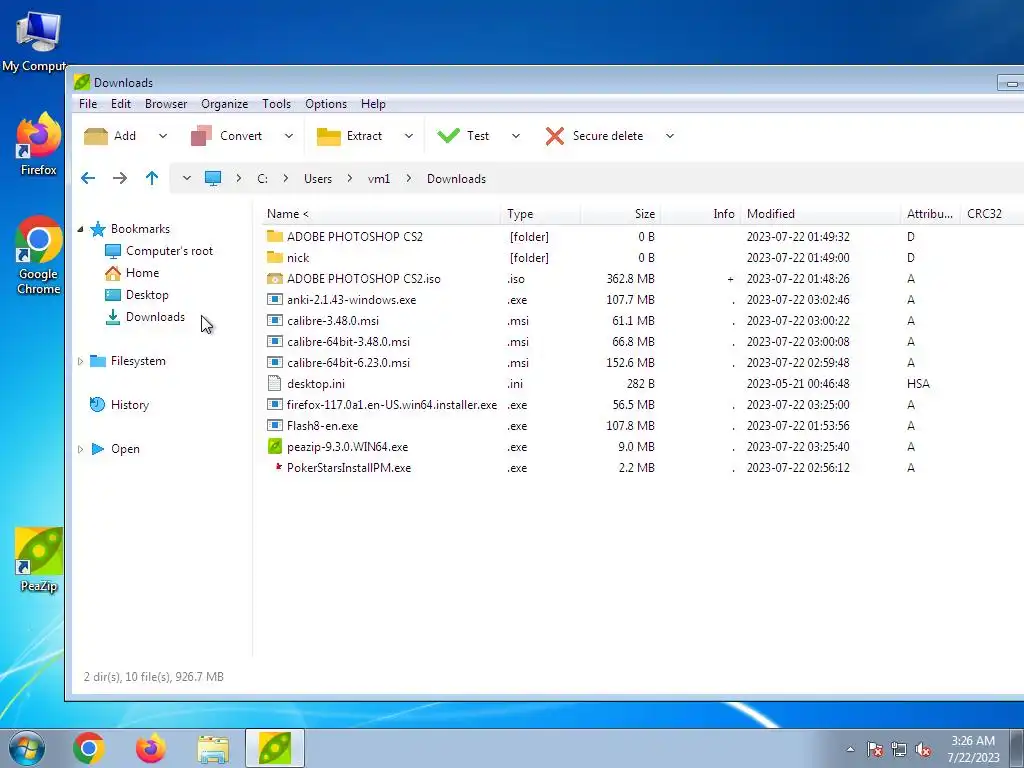Viewport: 1024px width, 768px height.
Task: Open the Convert dropdown arrow
Action: [289, 136]
